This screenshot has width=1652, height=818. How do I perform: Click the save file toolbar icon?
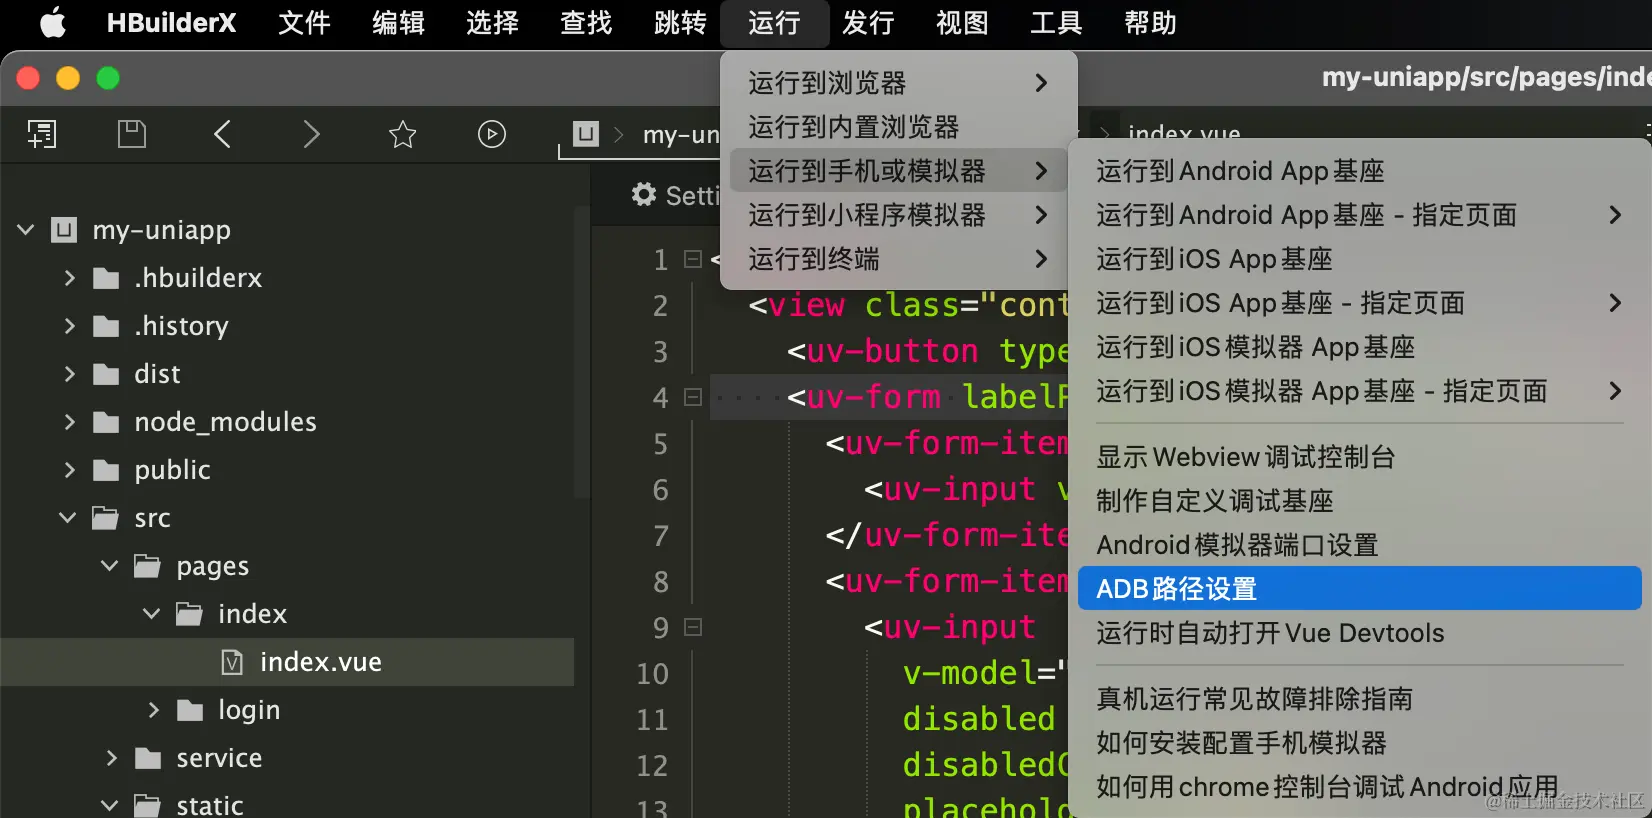tap(132, 134)
